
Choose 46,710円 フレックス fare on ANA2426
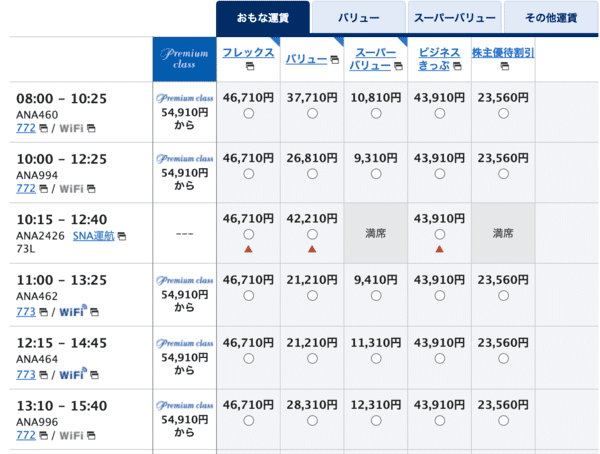[x=249, y=234]
